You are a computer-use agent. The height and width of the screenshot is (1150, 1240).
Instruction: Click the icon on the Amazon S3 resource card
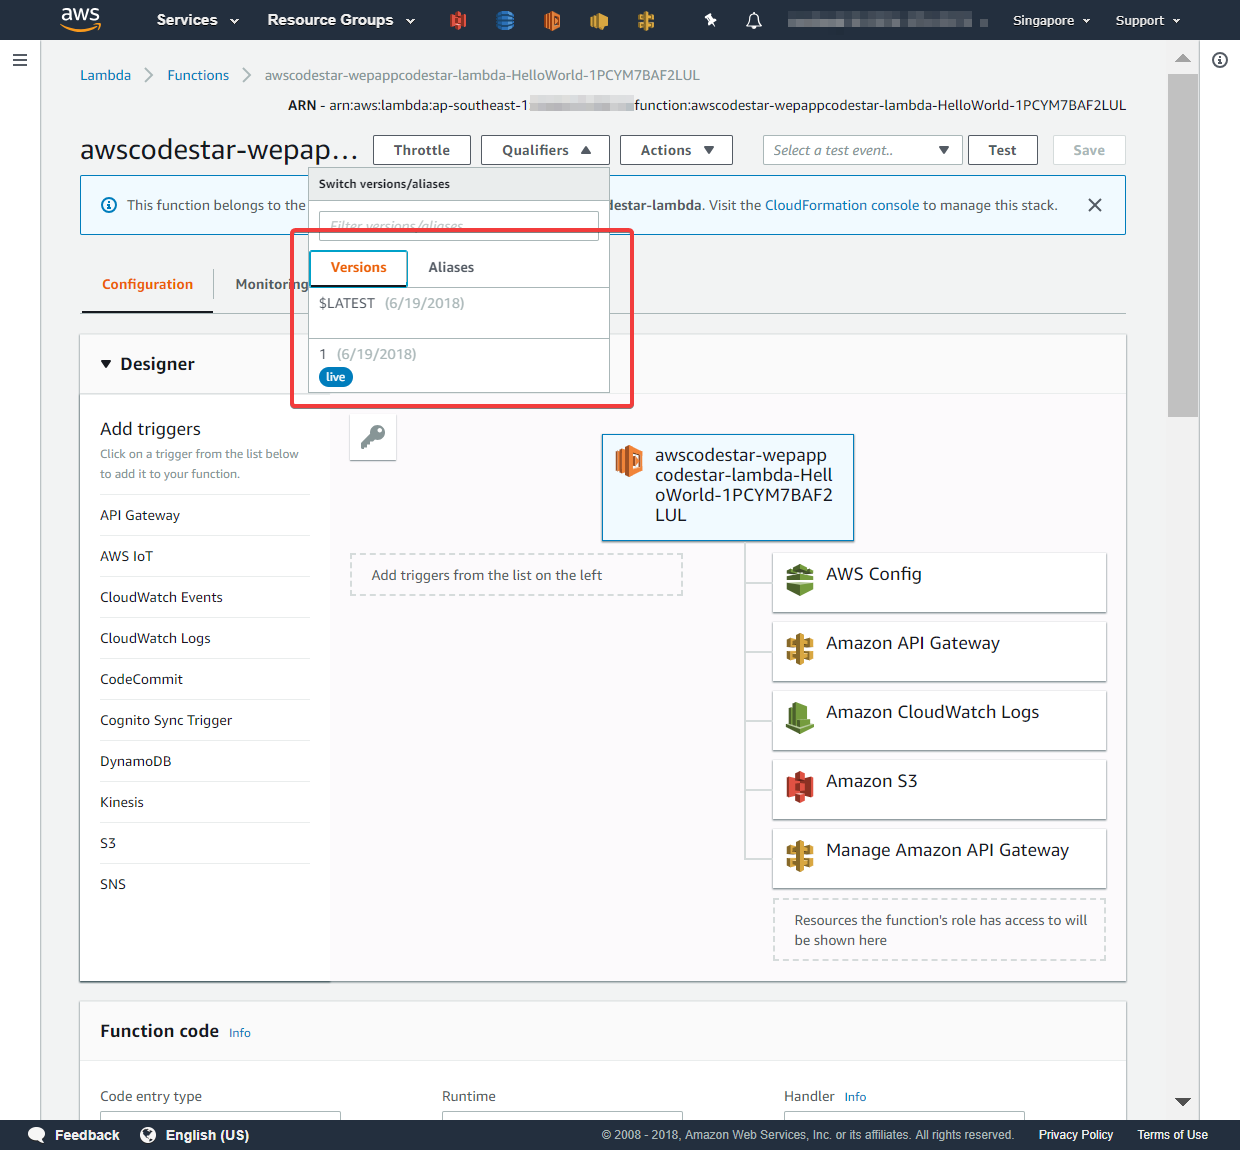(800, 787)
